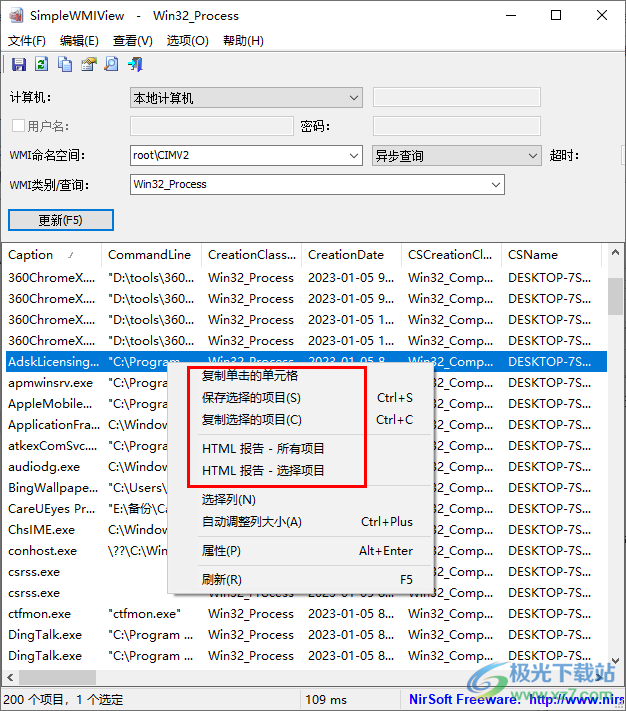
Task: Sort by the CommandLine column header
Action: coord(151,255)
